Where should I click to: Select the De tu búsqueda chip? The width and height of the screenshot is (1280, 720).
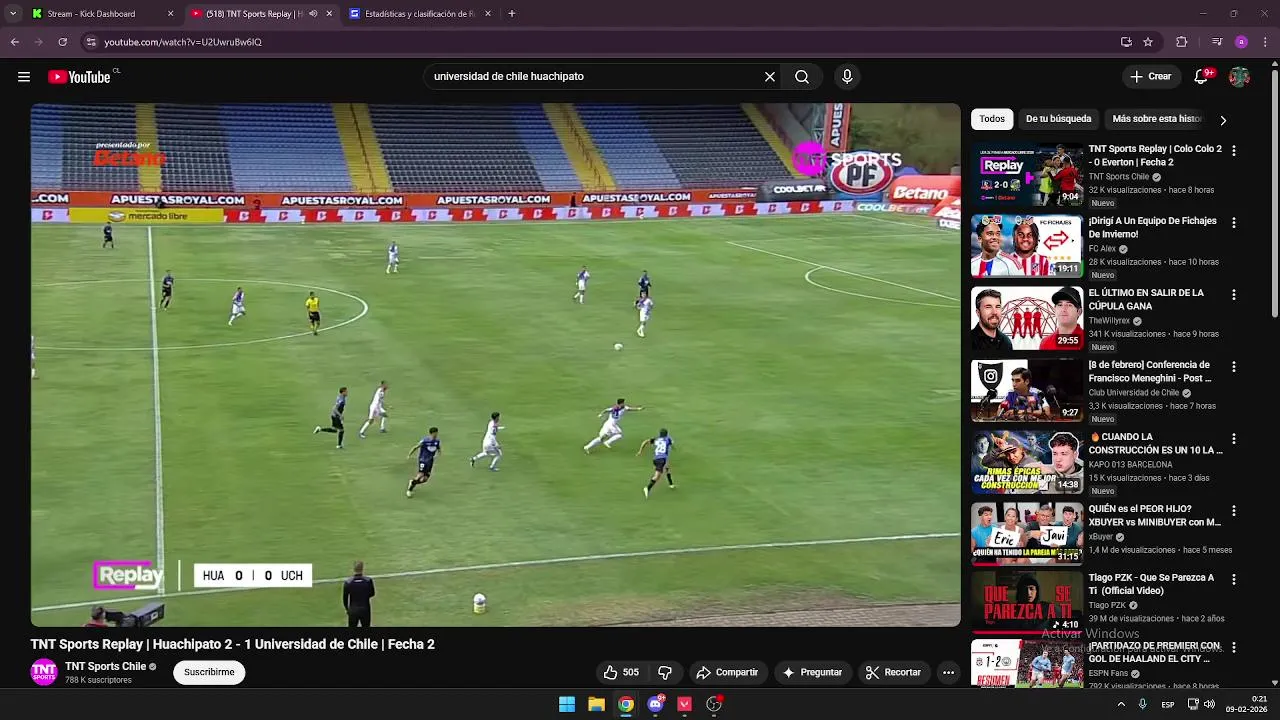coord(1058,119)
